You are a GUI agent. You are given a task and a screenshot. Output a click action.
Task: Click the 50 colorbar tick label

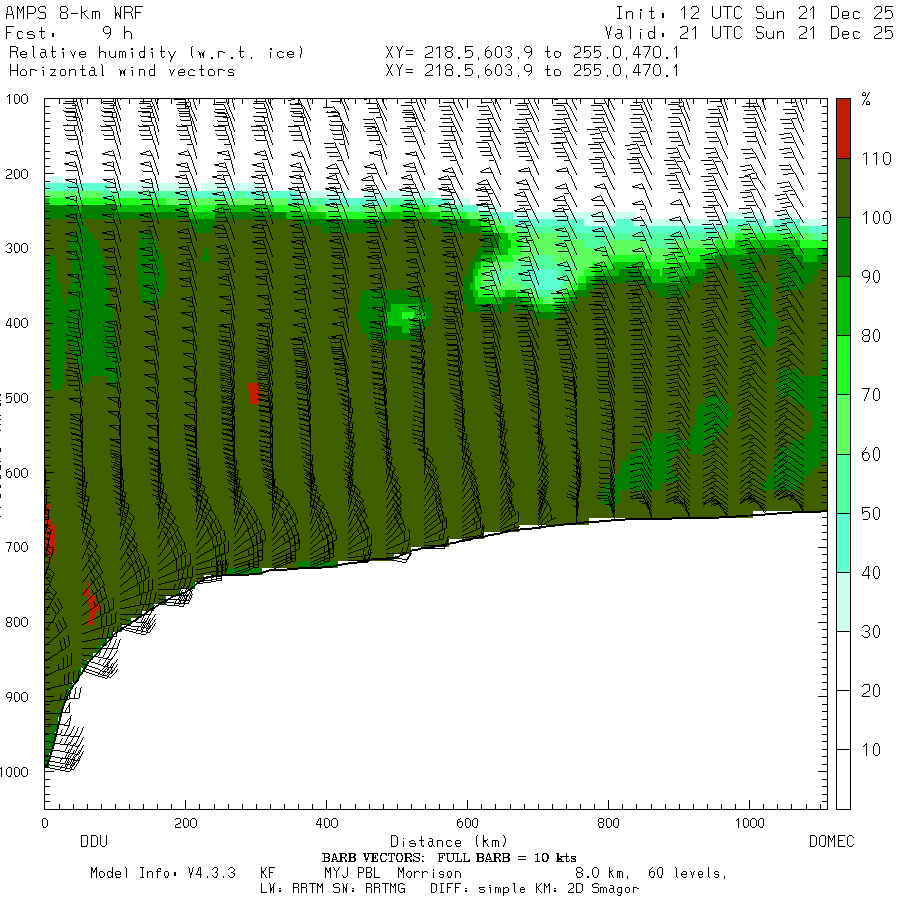coord(871,513)
